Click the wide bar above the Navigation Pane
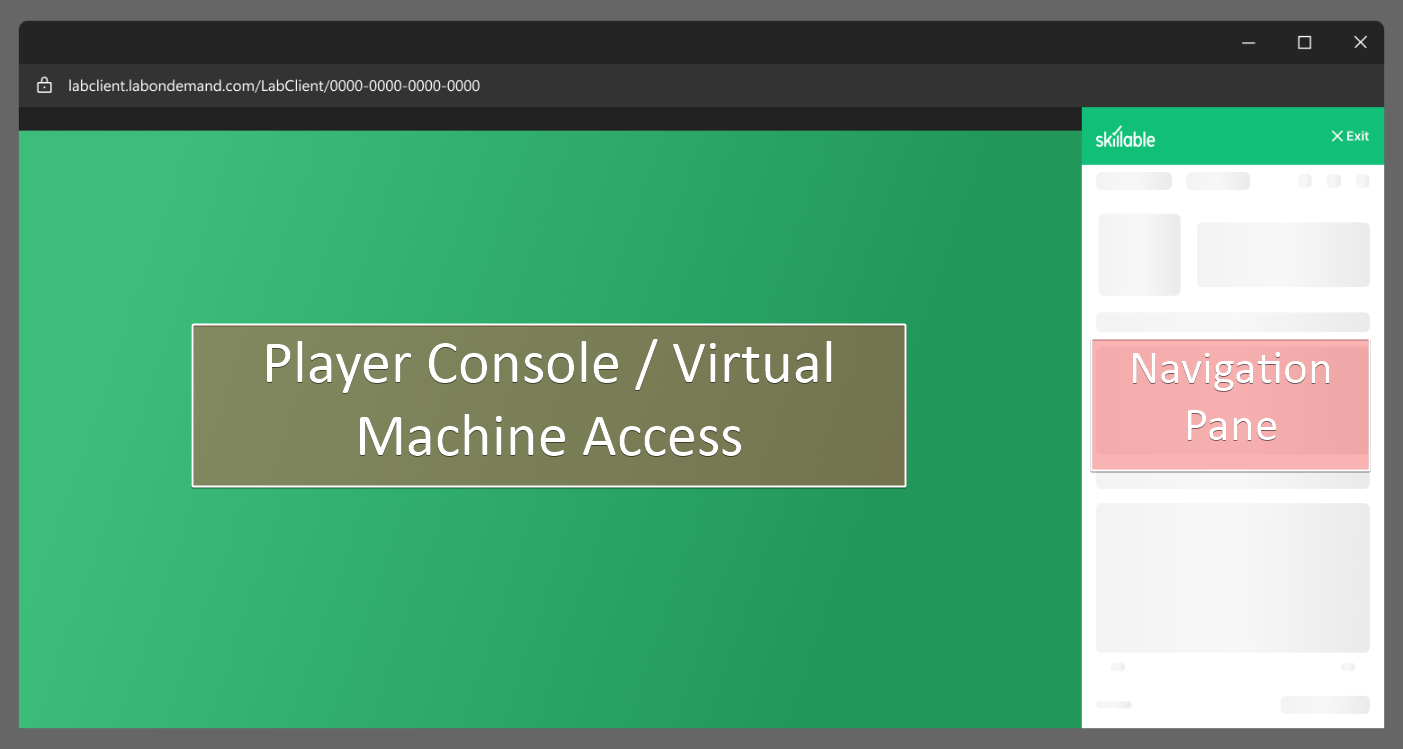The height and width of the screenshot is (749, 1403). (1231, 321)
